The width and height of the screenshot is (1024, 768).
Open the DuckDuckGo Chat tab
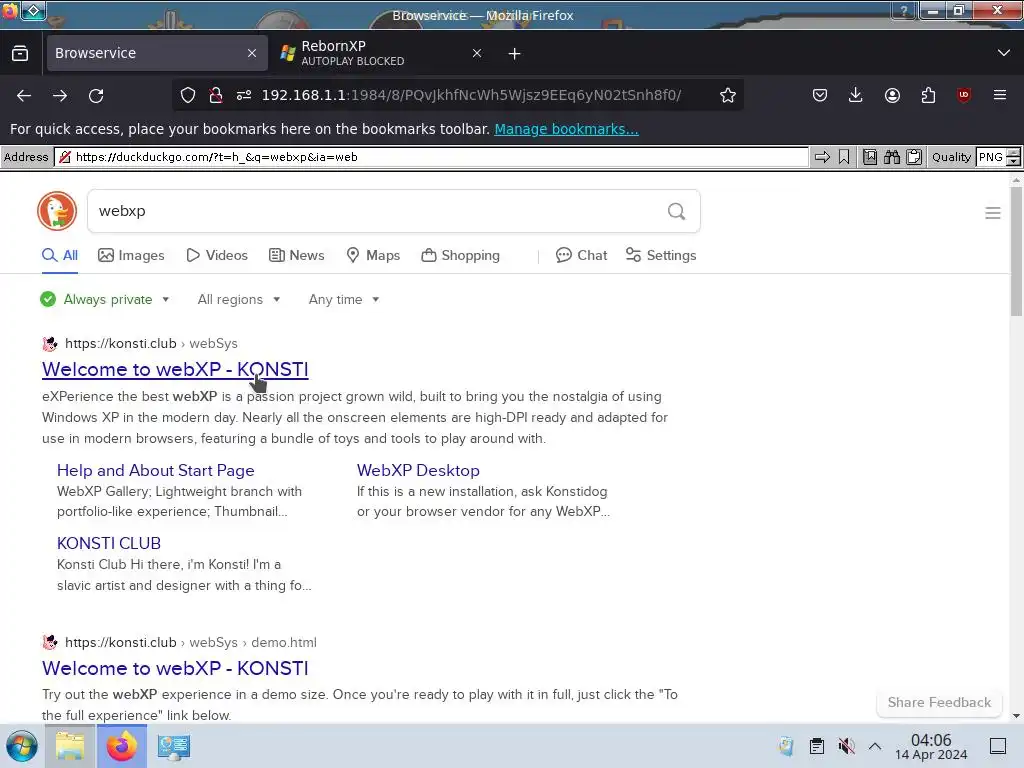coord(581,255)
